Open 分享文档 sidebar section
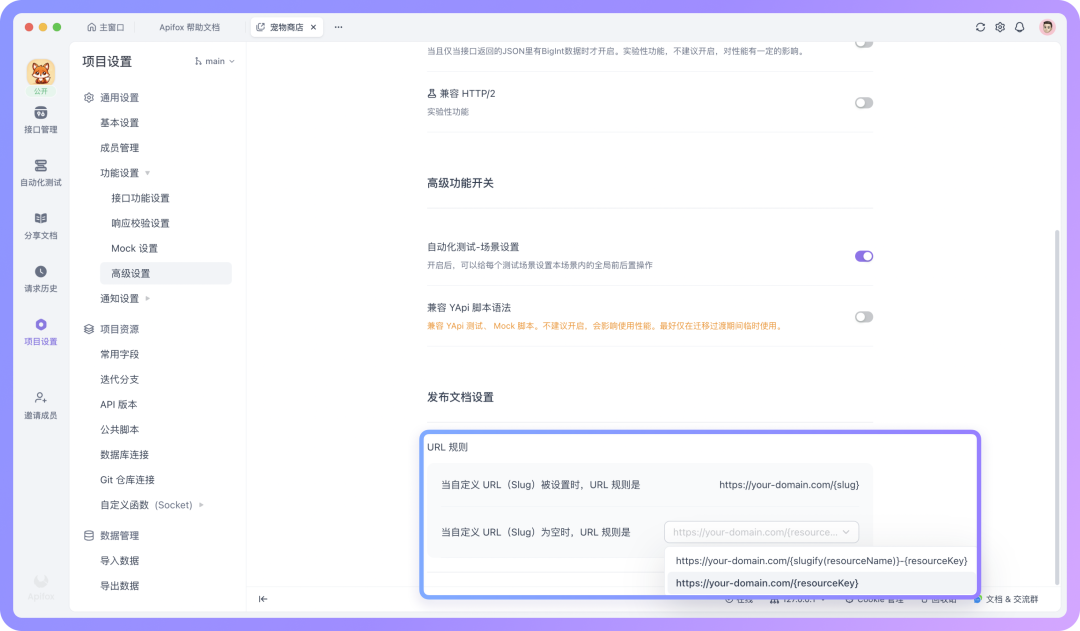Viewport: 1080px width, 631px height. click(x=41, y=226)
